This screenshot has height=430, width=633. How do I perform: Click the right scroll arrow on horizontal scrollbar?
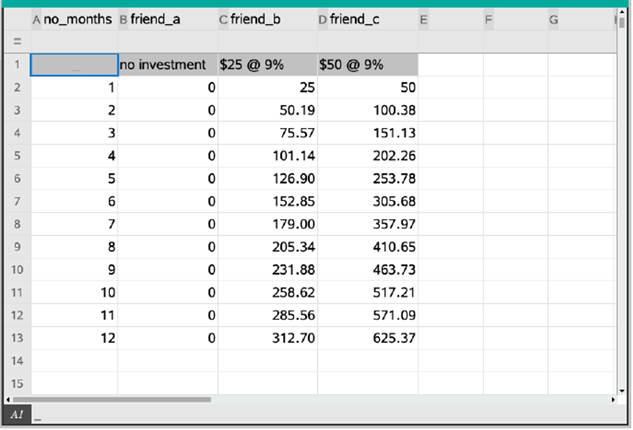[612, 399]
